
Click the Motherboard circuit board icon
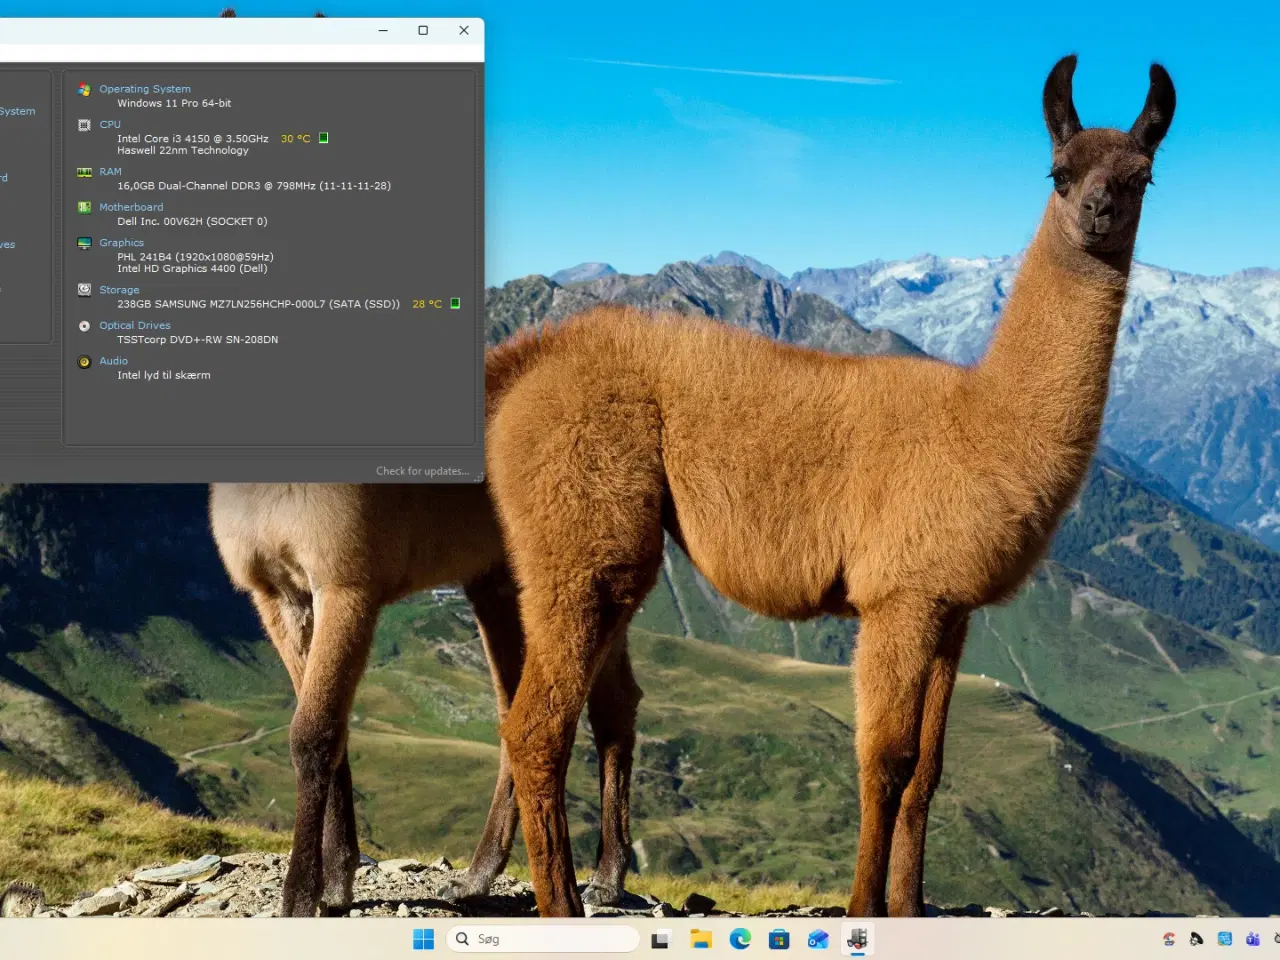84,208
